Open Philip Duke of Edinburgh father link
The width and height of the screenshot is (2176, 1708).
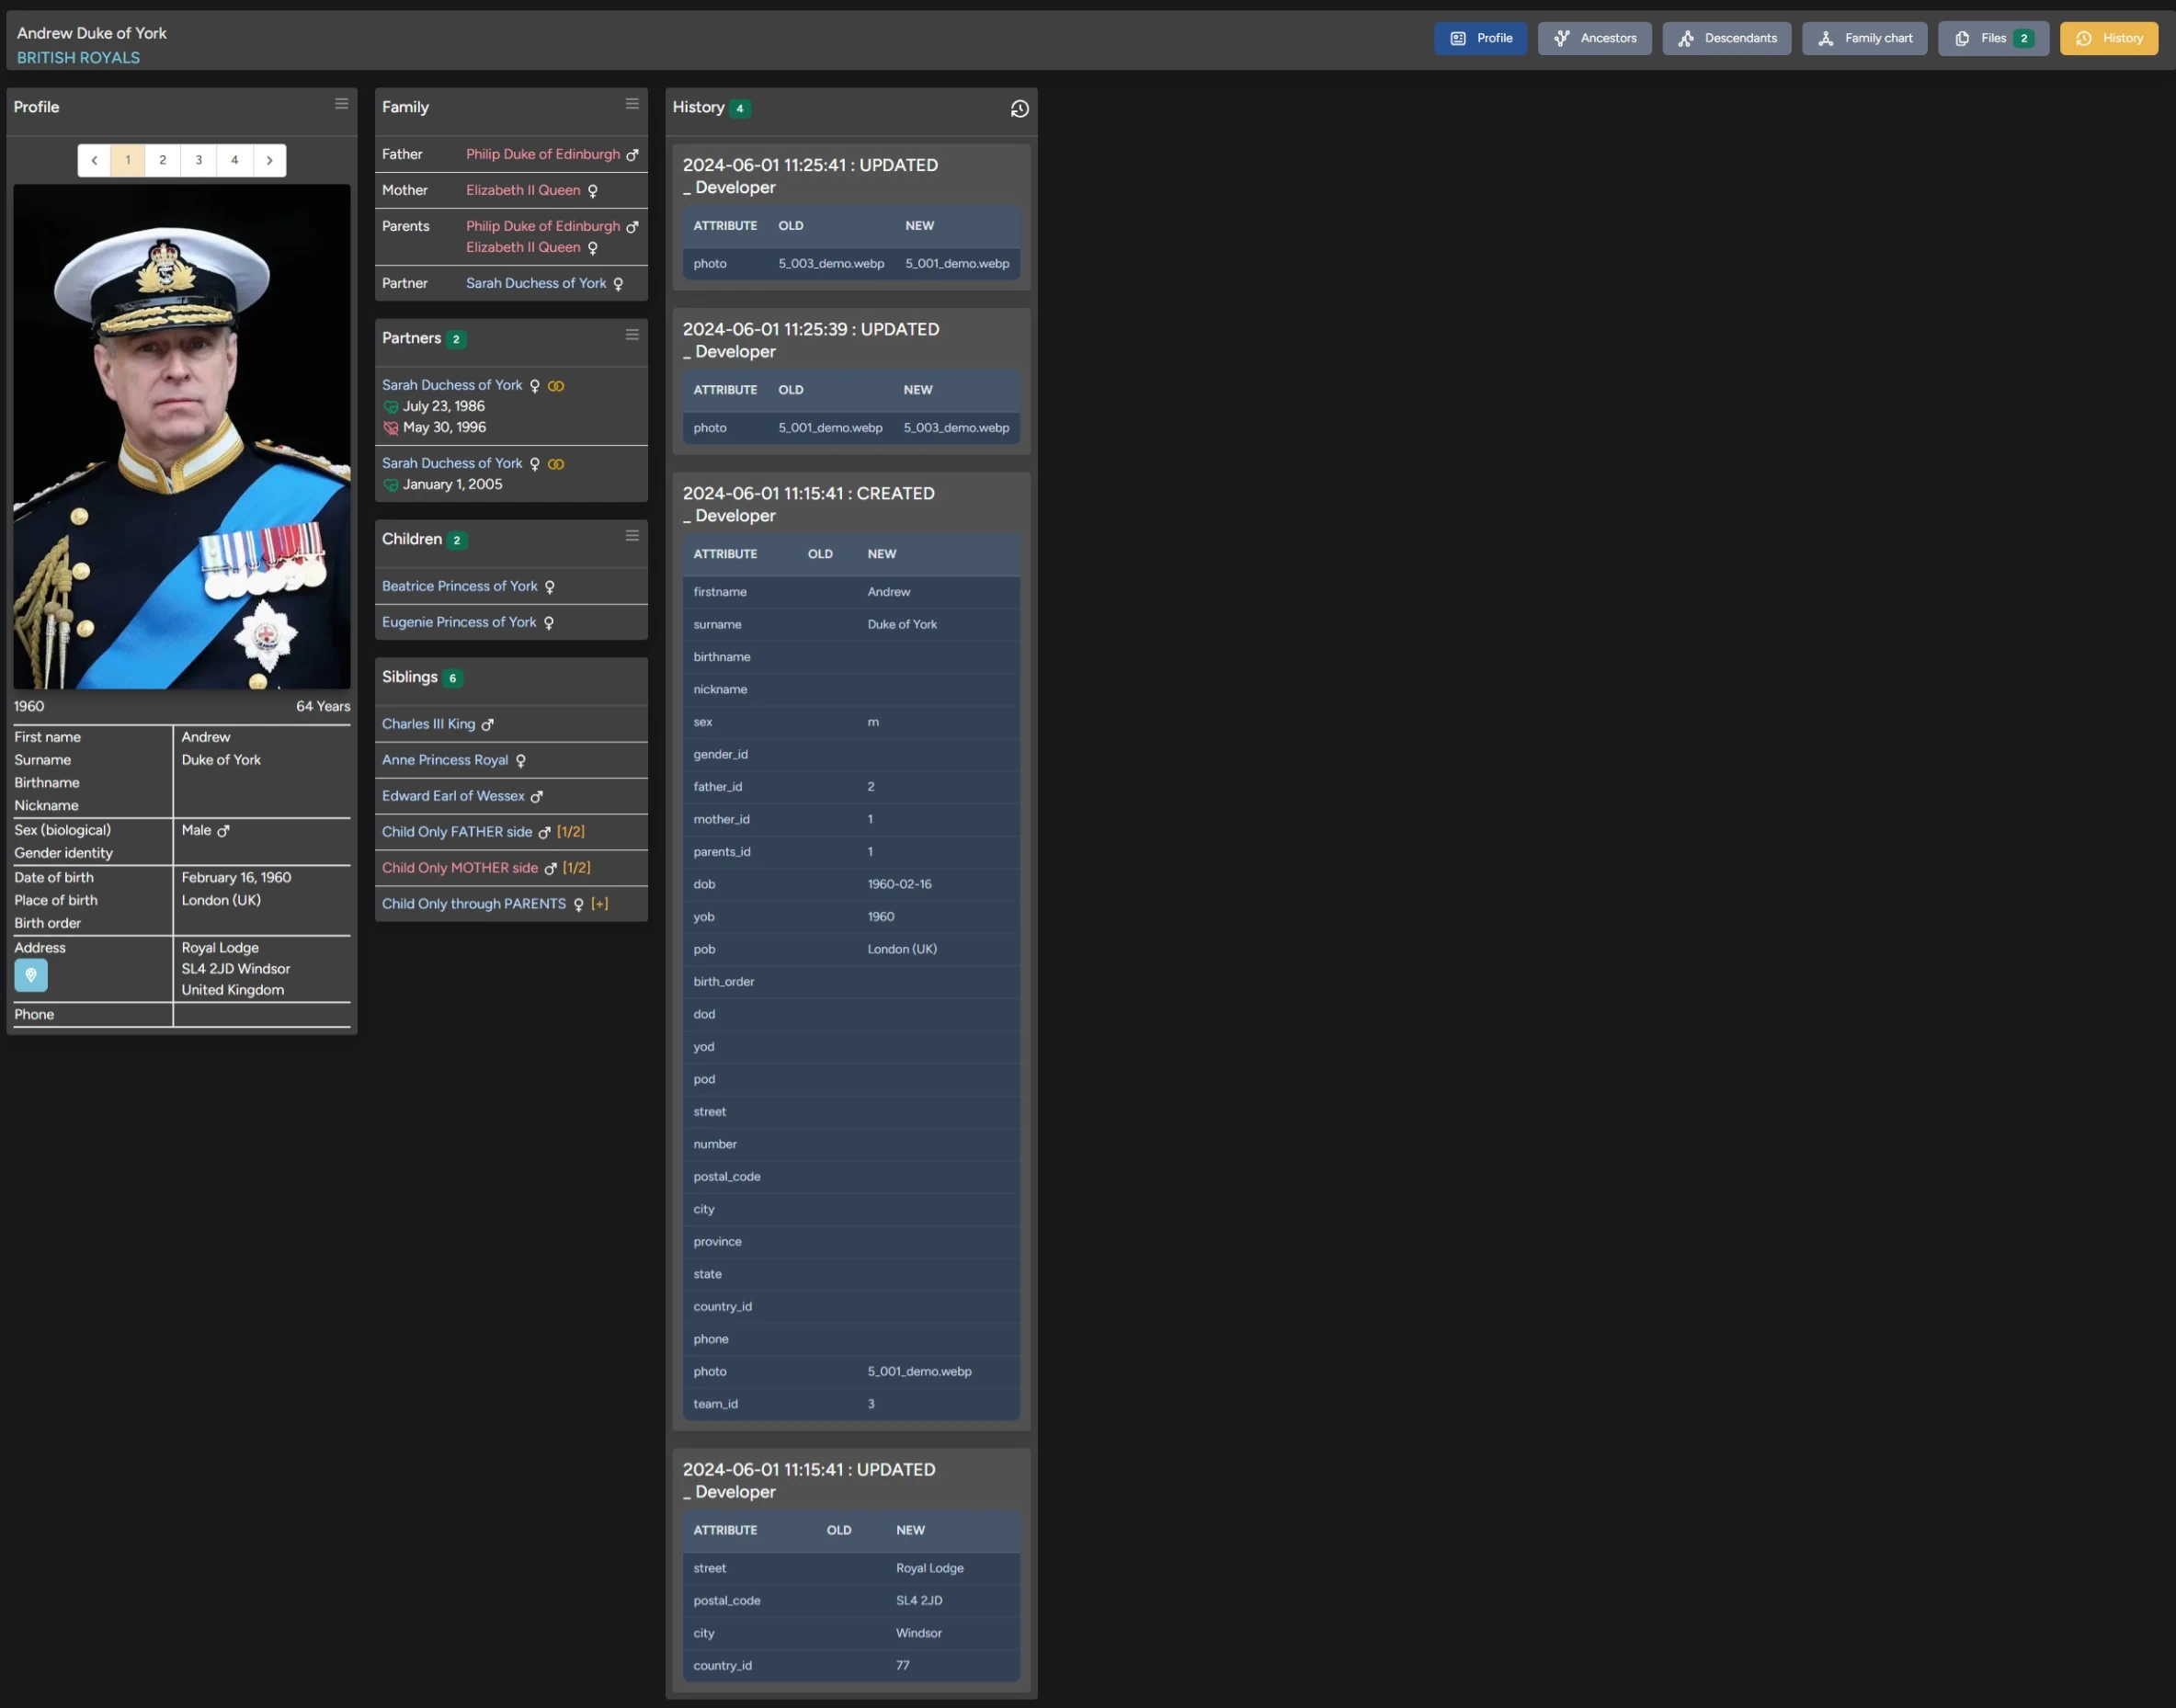tap(542, 154)
